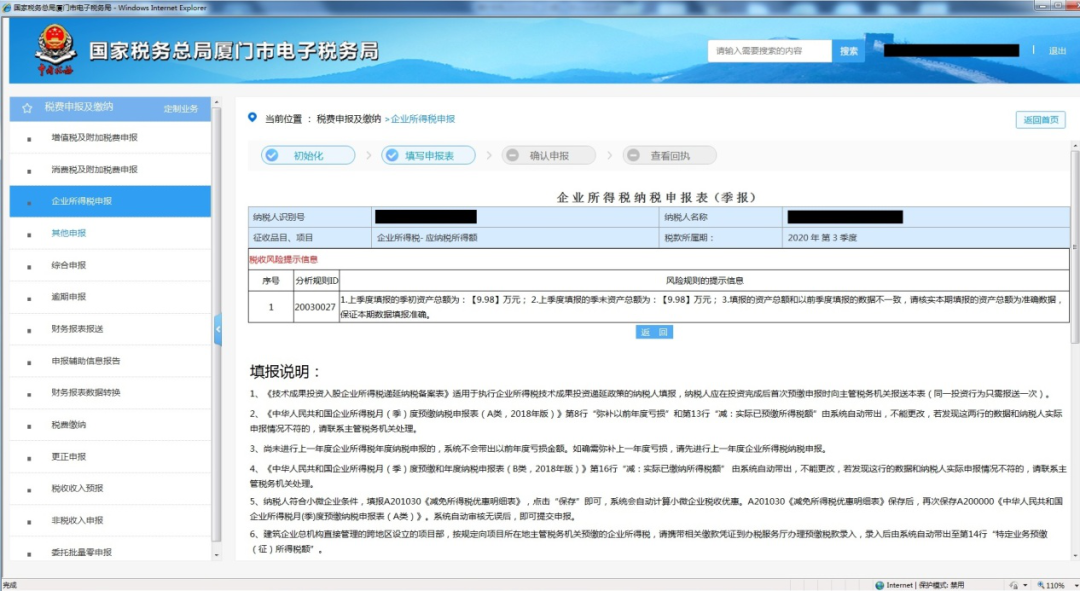Go to the 查看回执 step
The image size is (1080, 591).
tap(669, 156)
